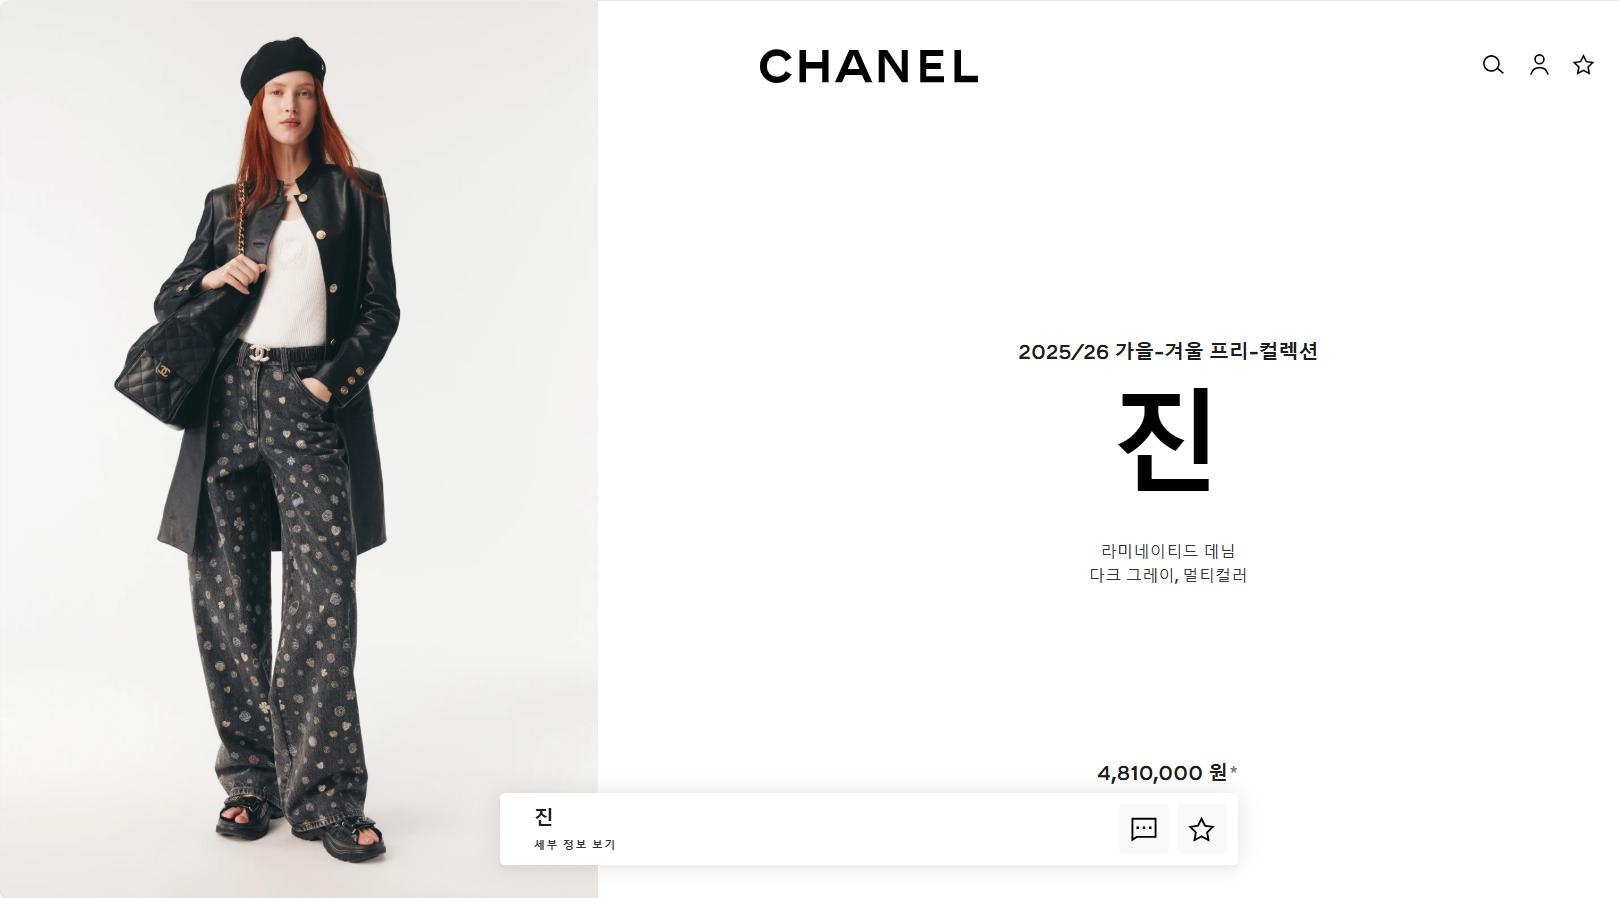Click the CC belt buckle on model
The image size is (1619, 898).
[260, 353]
